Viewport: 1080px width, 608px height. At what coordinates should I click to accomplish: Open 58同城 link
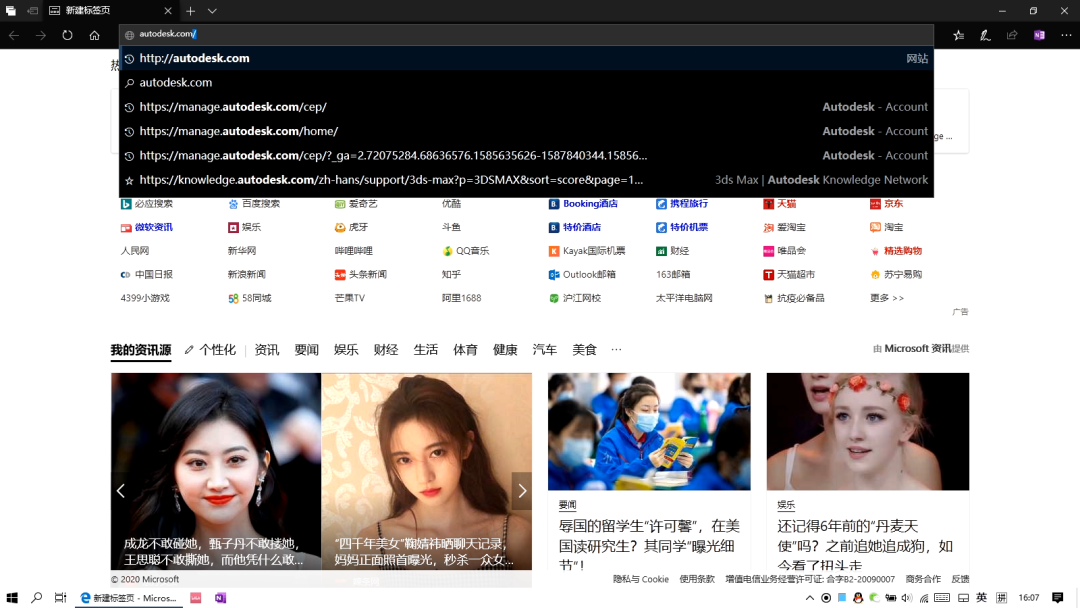tap(249, 298)
